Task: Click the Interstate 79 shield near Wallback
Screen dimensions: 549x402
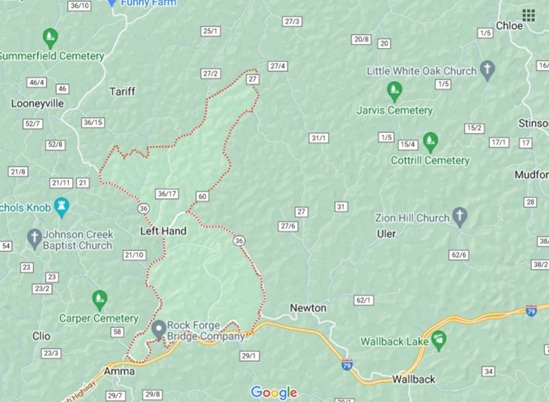Action: (347, 365)
